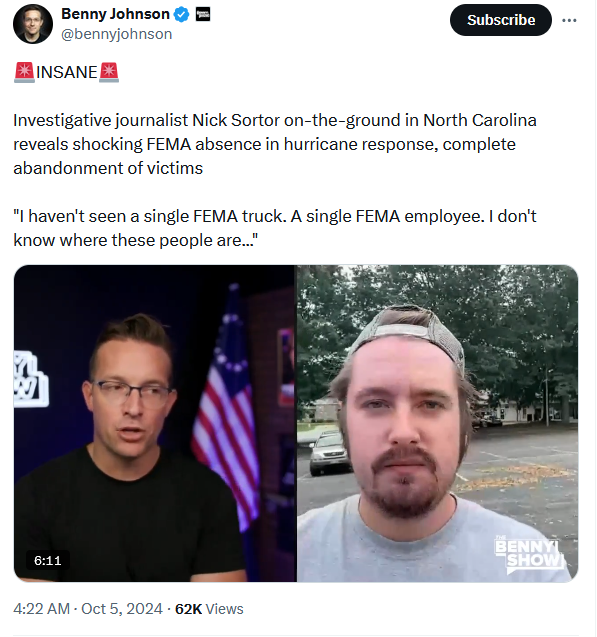Open the three-dot more options menu
597x637 pixels.
click(569, 20)
